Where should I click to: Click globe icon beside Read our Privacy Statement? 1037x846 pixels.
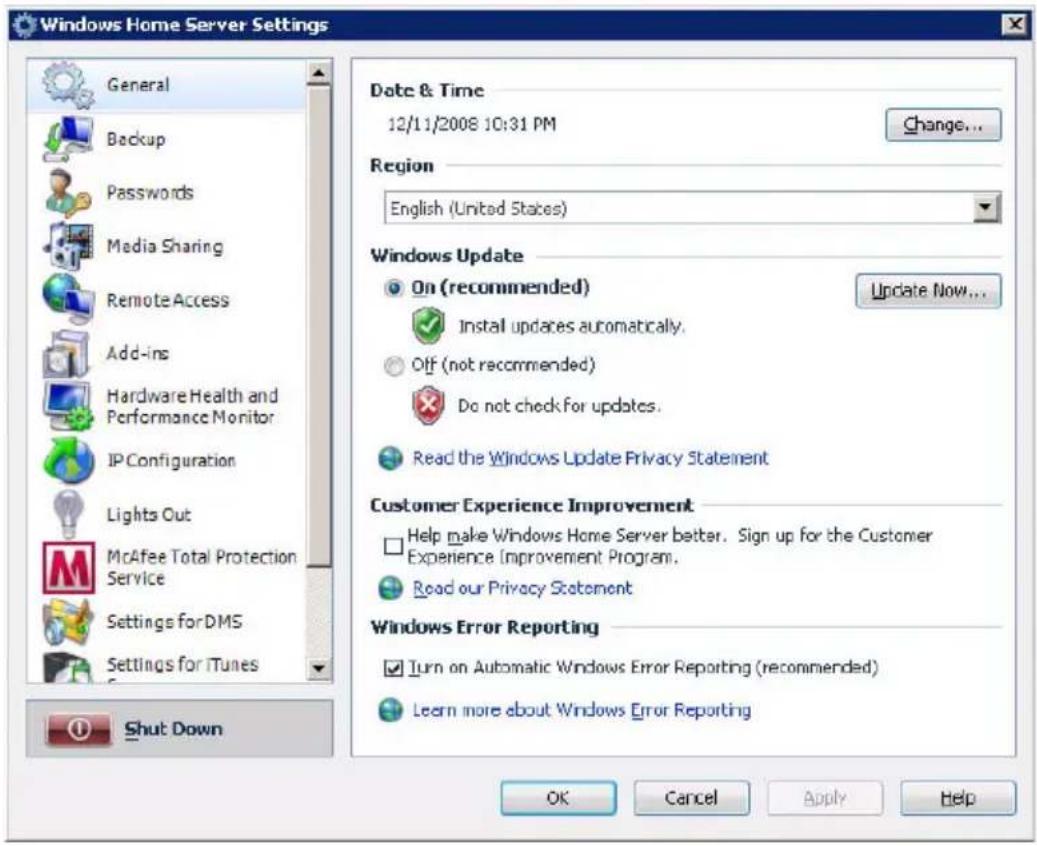tap(390, 588)
